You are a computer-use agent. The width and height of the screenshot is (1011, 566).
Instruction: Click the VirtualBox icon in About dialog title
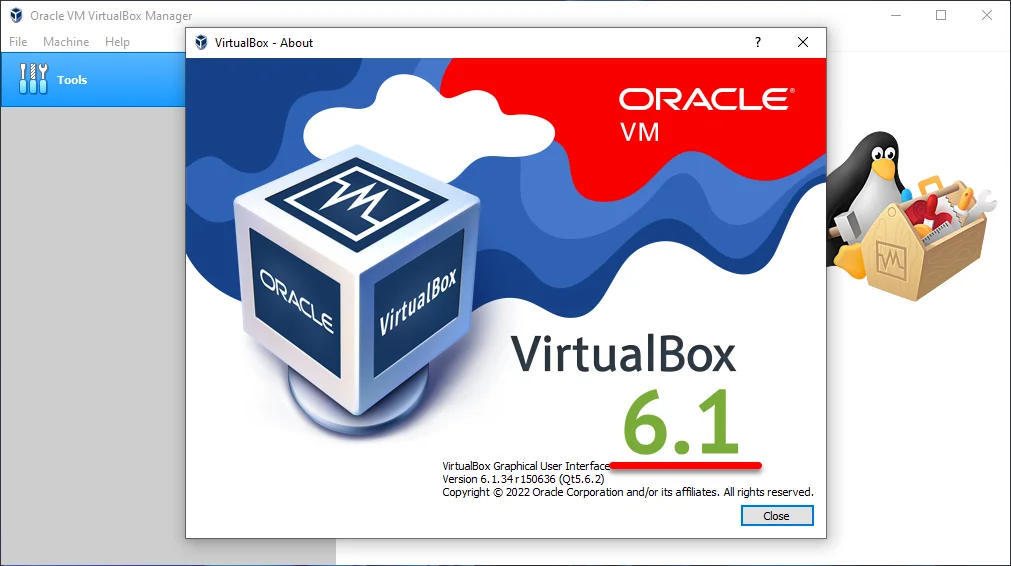pos(201,43)
